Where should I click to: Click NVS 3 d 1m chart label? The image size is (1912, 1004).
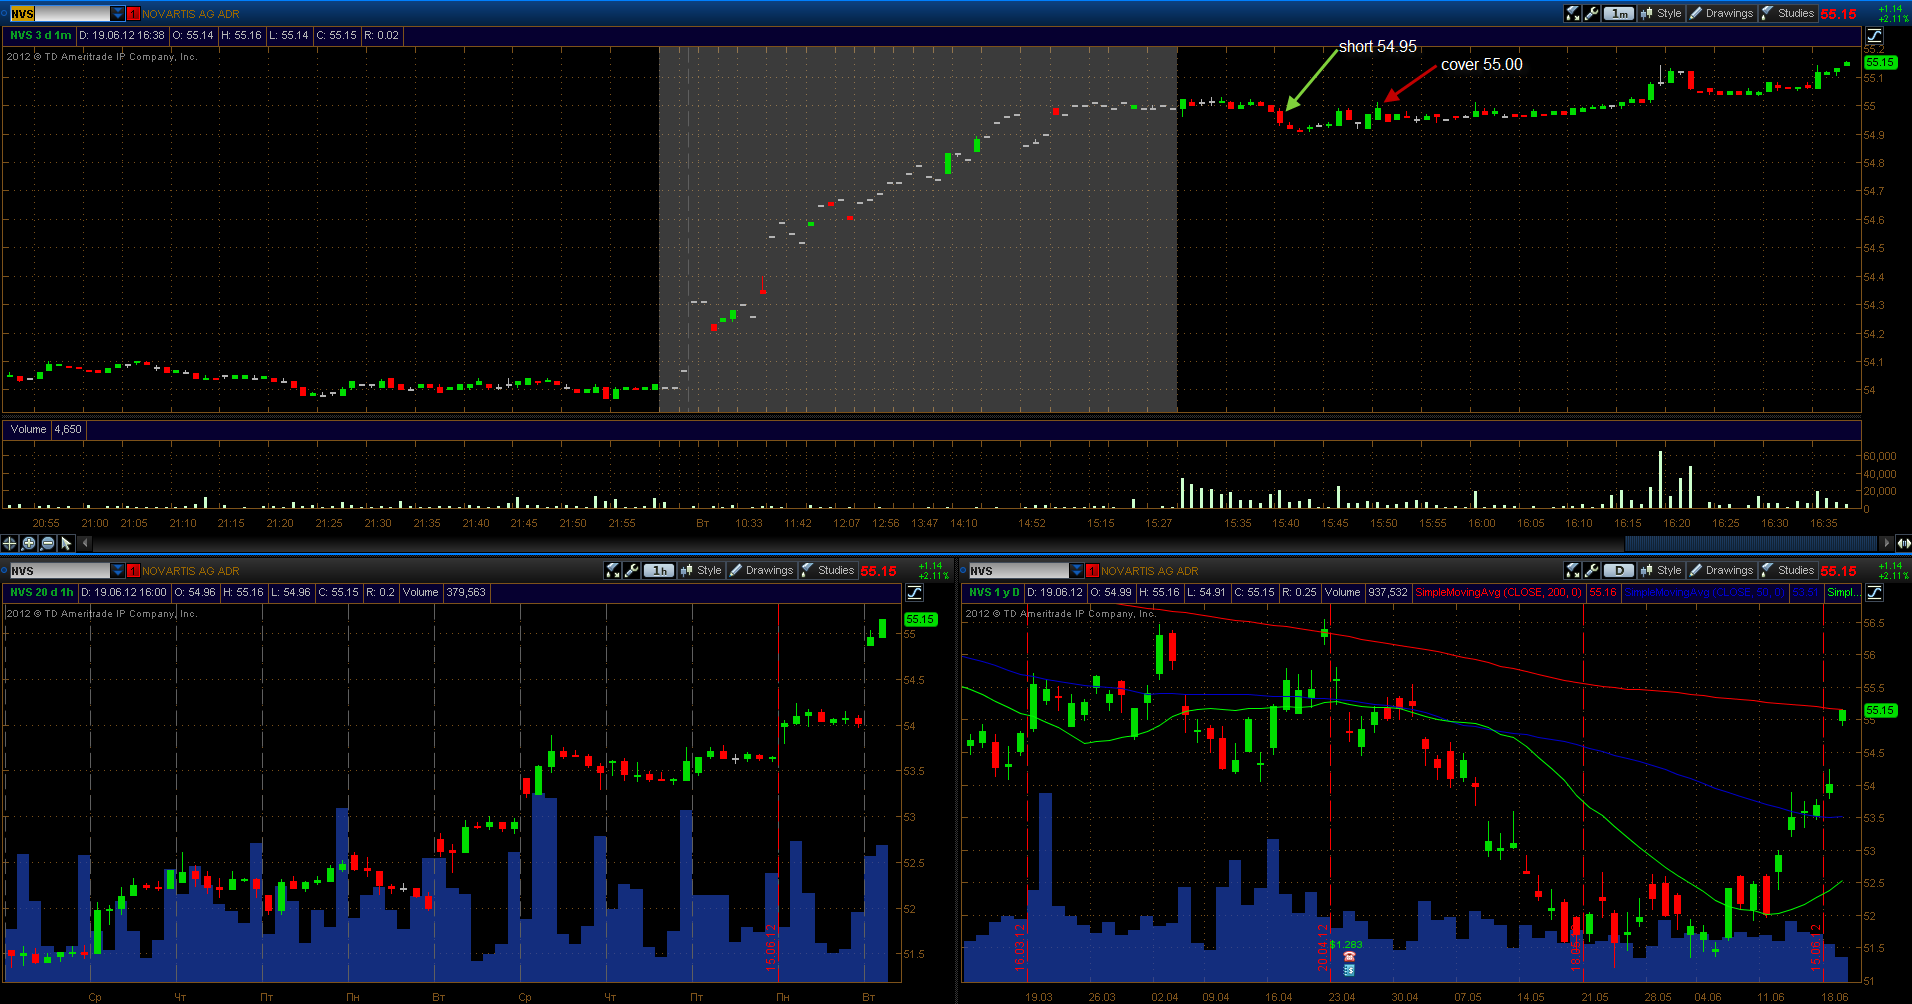coord(41,35)
